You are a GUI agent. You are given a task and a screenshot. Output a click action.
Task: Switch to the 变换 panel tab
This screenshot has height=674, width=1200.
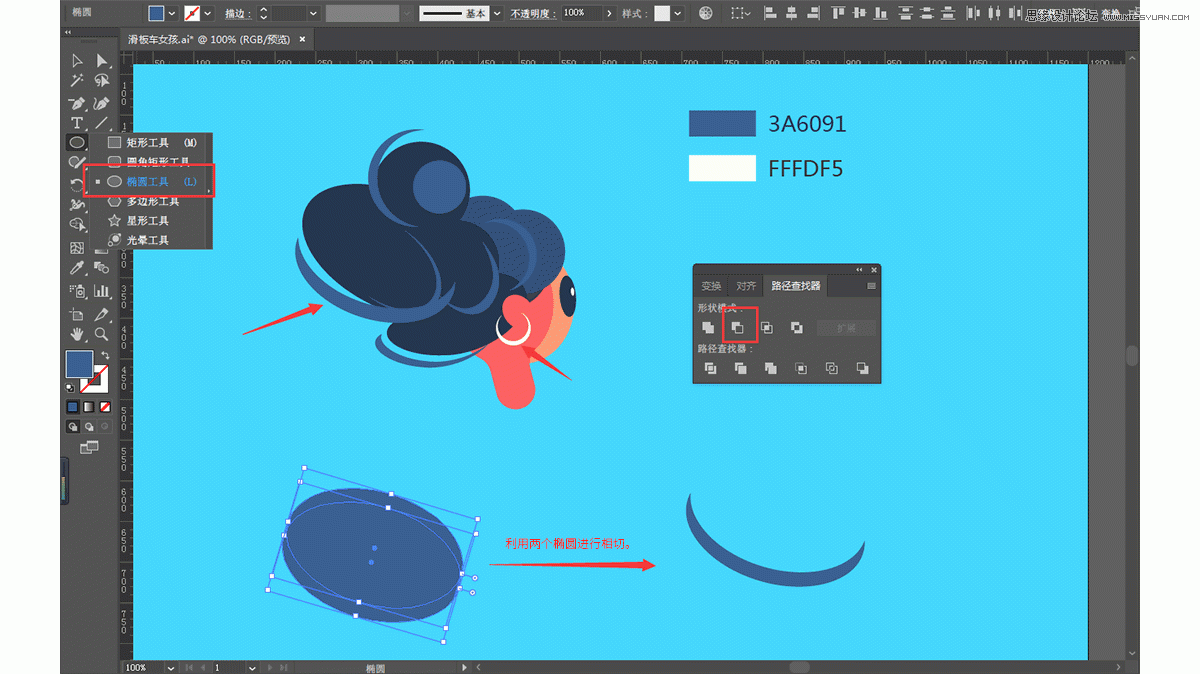tap(711, 286)
